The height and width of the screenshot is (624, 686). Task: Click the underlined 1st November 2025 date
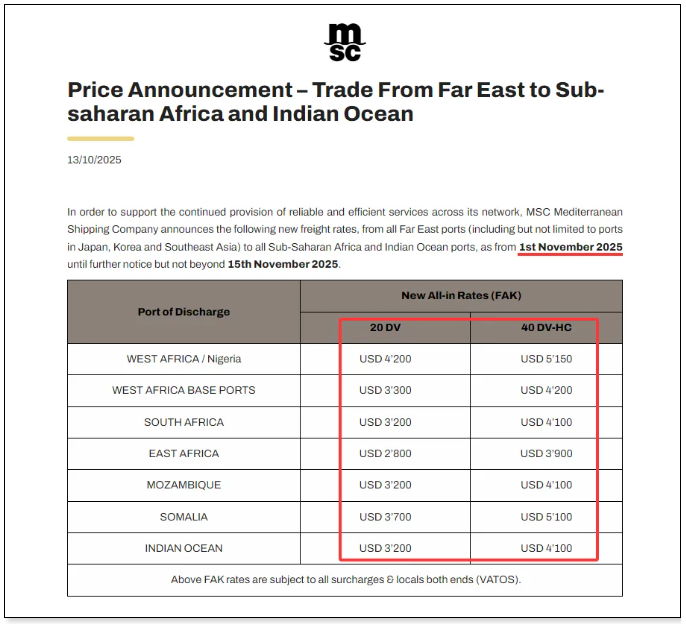coord(570,246)
